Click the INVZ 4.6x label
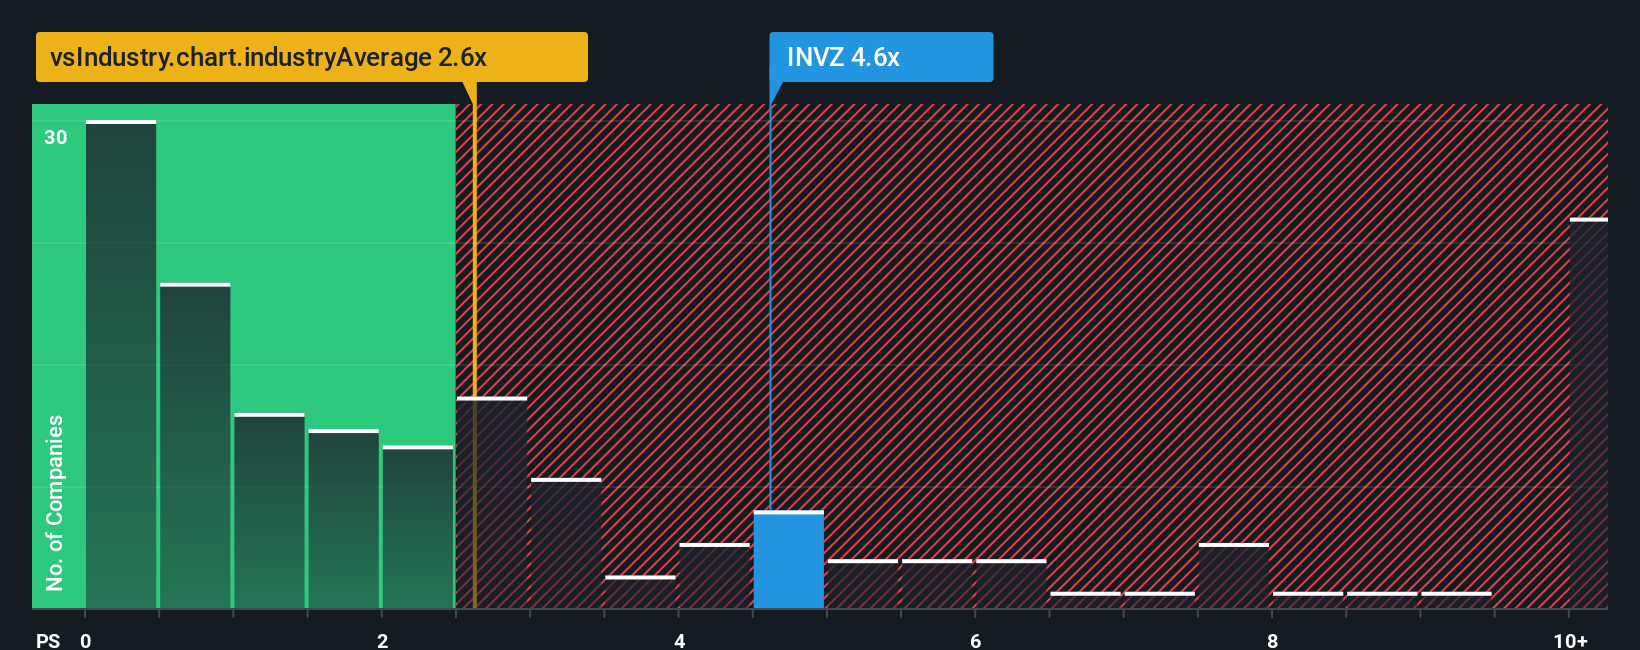The image size is (1640, 650). tap(881, 57)
